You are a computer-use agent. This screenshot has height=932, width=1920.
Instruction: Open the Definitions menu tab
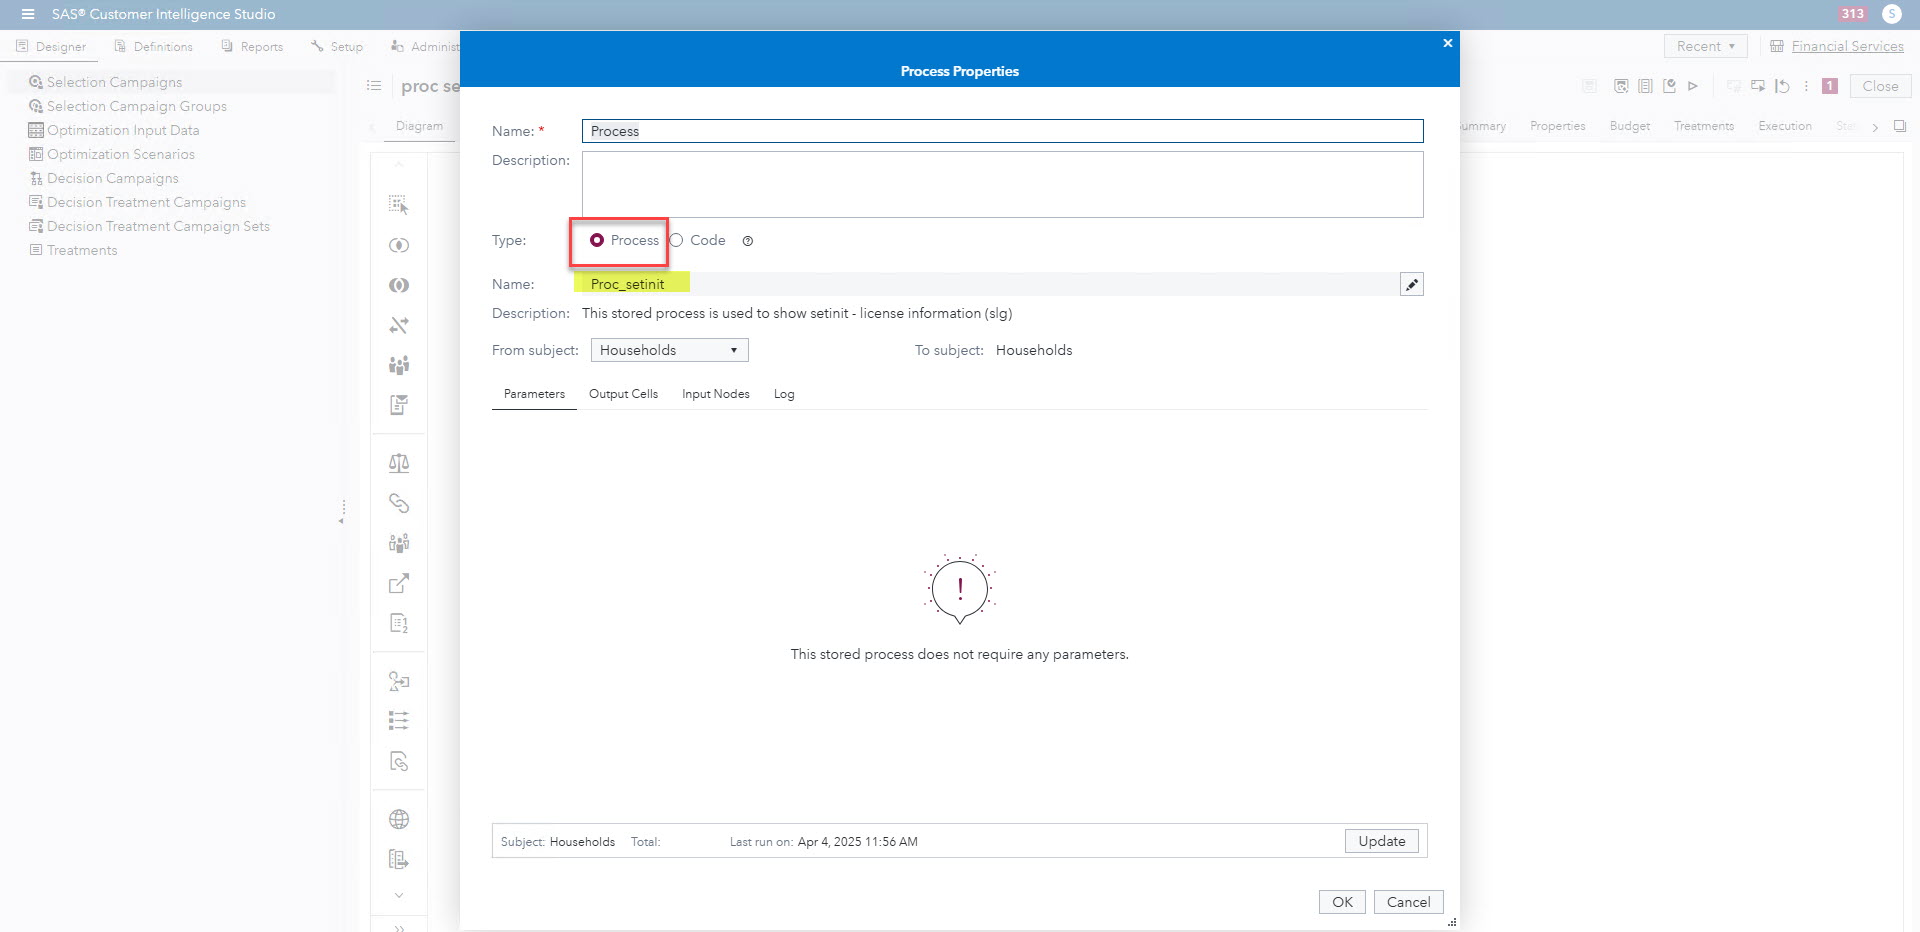point(153,46)
